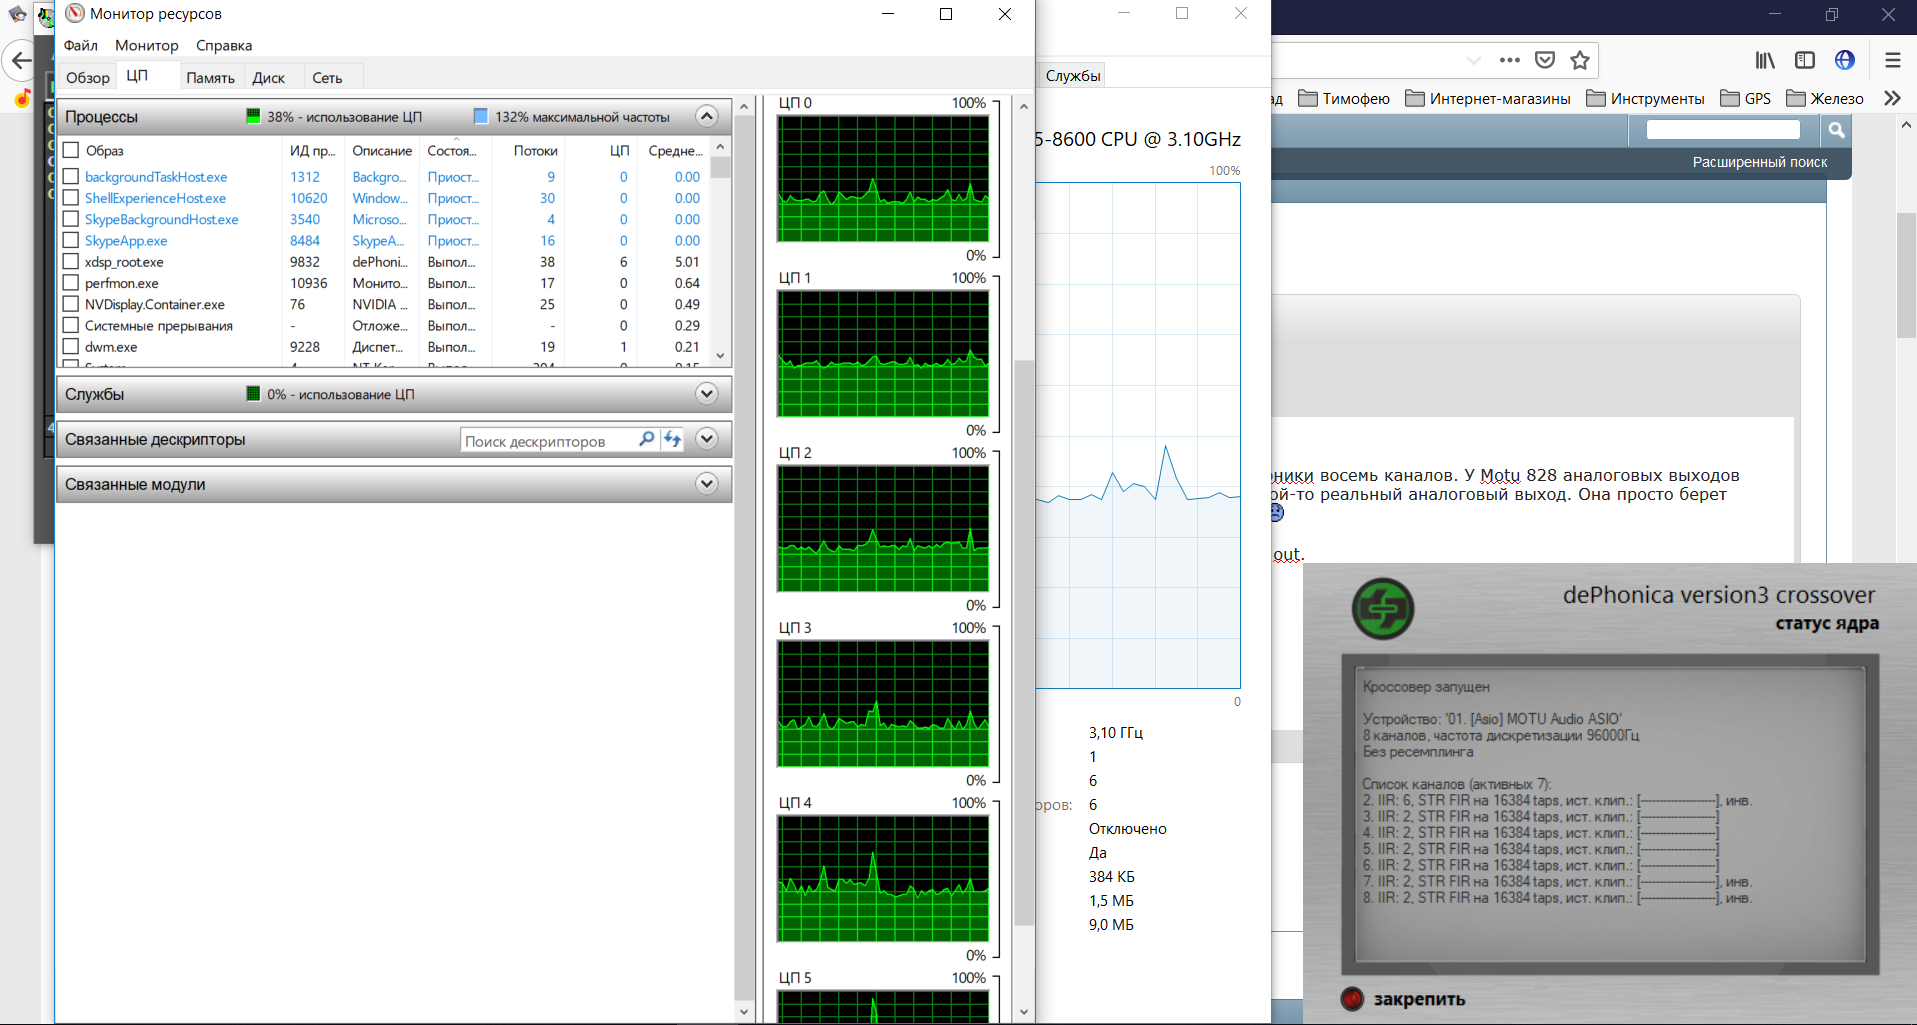Click the red закрепить pin button
Screen dimensions: 1917x1025
tap(1352, 998)
